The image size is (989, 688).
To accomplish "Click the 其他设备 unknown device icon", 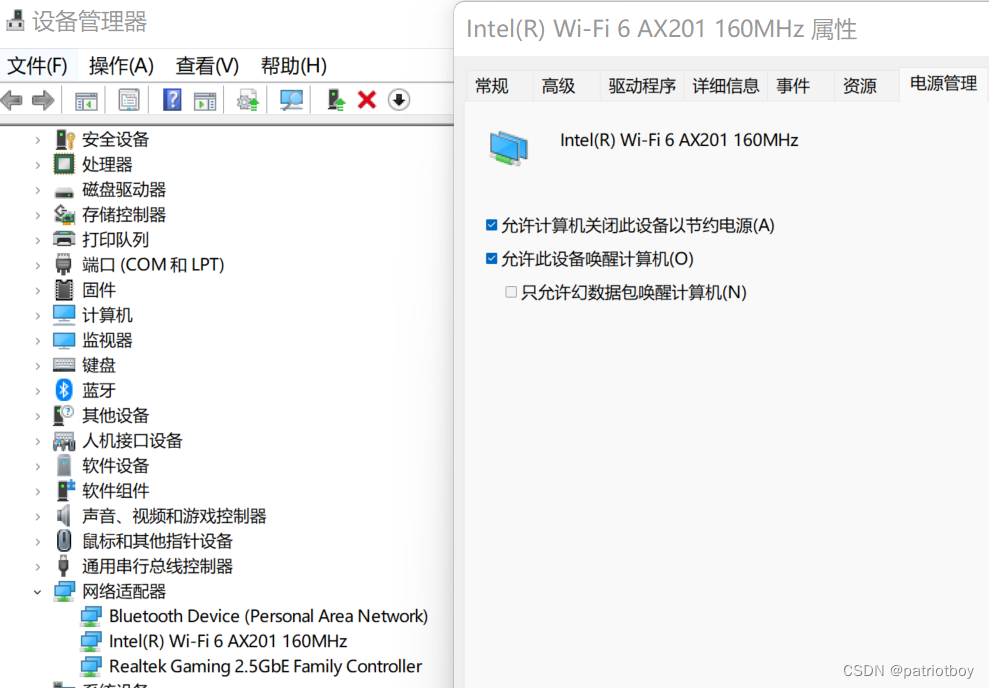I will (x=64, y=415).
